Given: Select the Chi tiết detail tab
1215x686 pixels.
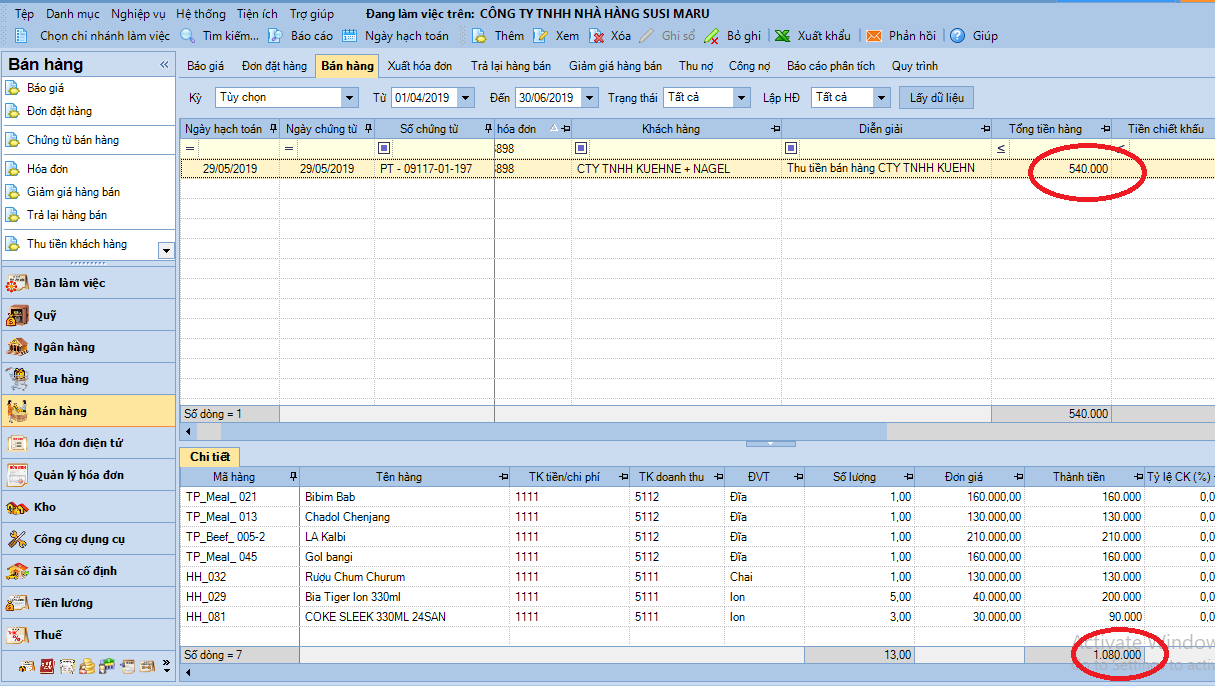Looking at the screenshot, I should pyautogui.click(x=210, y=456).
